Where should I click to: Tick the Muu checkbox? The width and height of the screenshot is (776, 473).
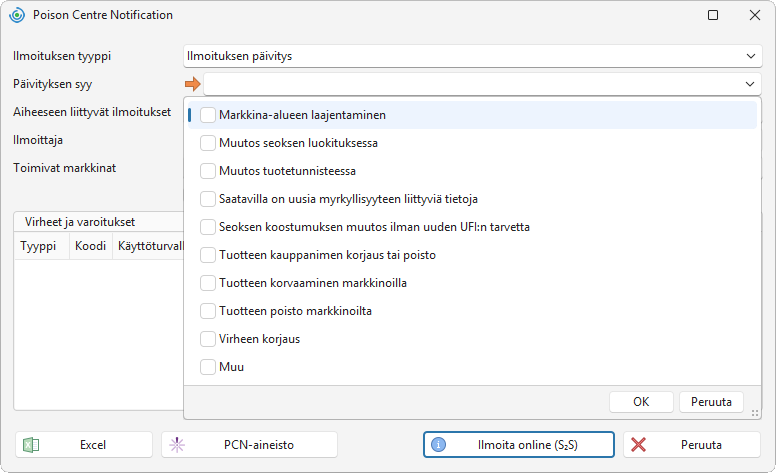click(208, 367)
